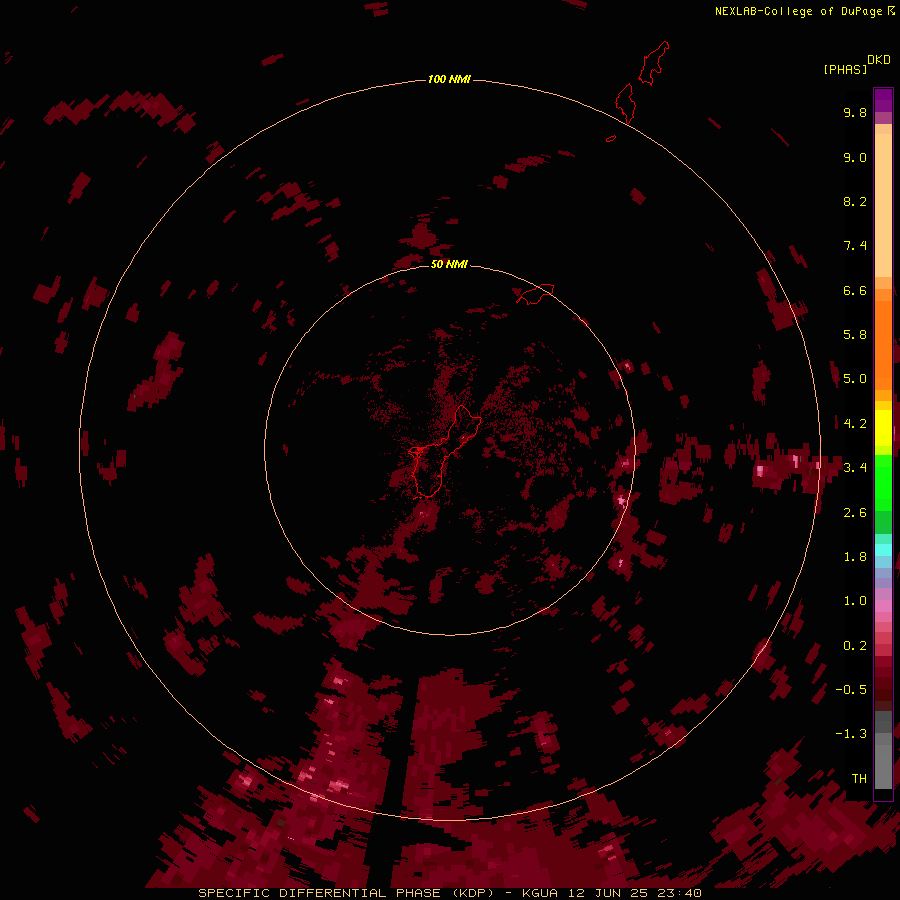
Task: Click the 3.4 legend value
Action: 855,468
